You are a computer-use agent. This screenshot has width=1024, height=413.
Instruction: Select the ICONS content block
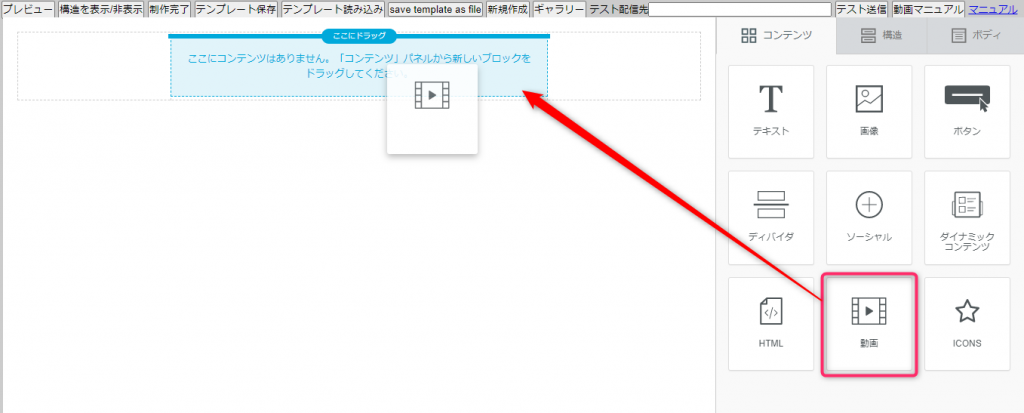coord(967,323)
